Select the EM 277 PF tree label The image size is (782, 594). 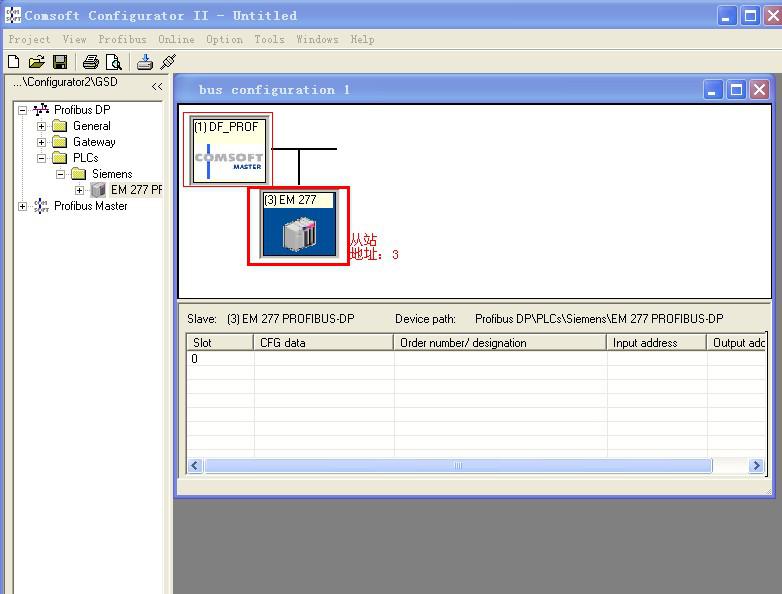[x=136, y=190]
